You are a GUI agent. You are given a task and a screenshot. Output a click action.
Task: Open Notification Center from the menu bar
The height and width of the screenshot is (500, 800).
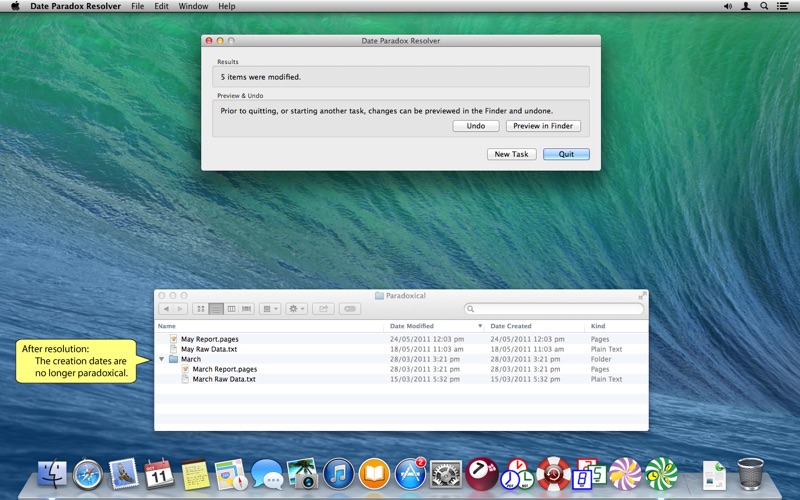coord(782,6)
